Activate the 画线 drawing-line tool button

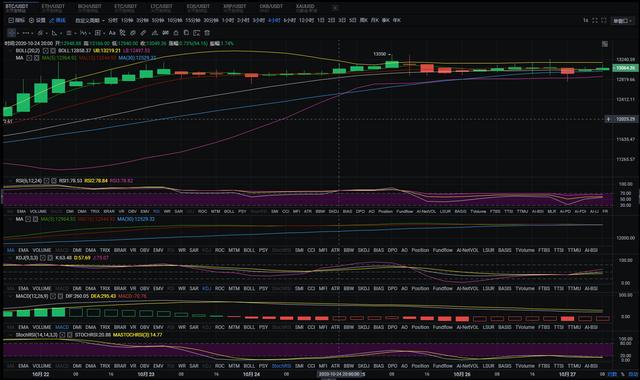coord(57,20)
